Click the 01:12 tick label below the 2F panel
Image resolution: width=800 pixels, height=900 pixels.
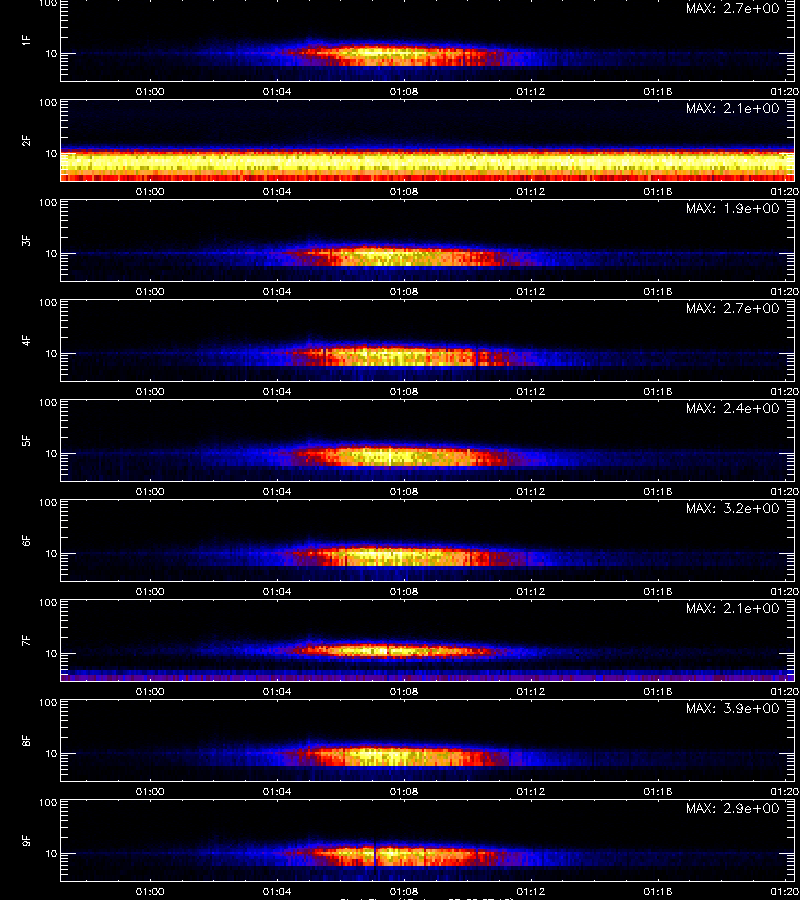coord(531,192)
